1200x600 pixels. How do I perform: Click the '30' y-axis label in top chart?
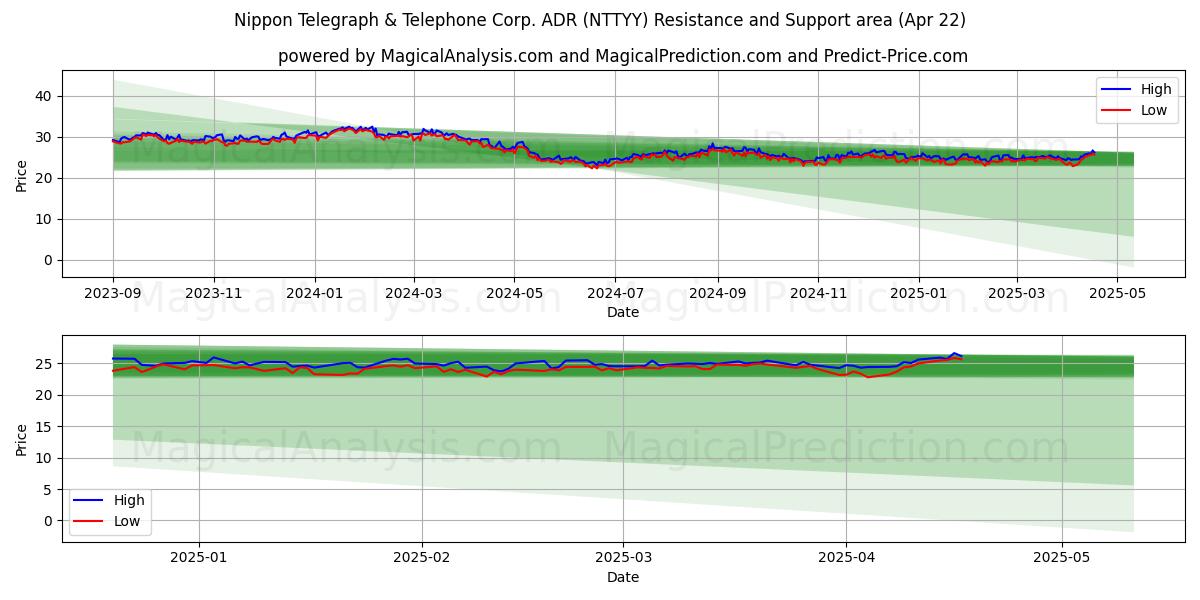[x=45, y=137]
